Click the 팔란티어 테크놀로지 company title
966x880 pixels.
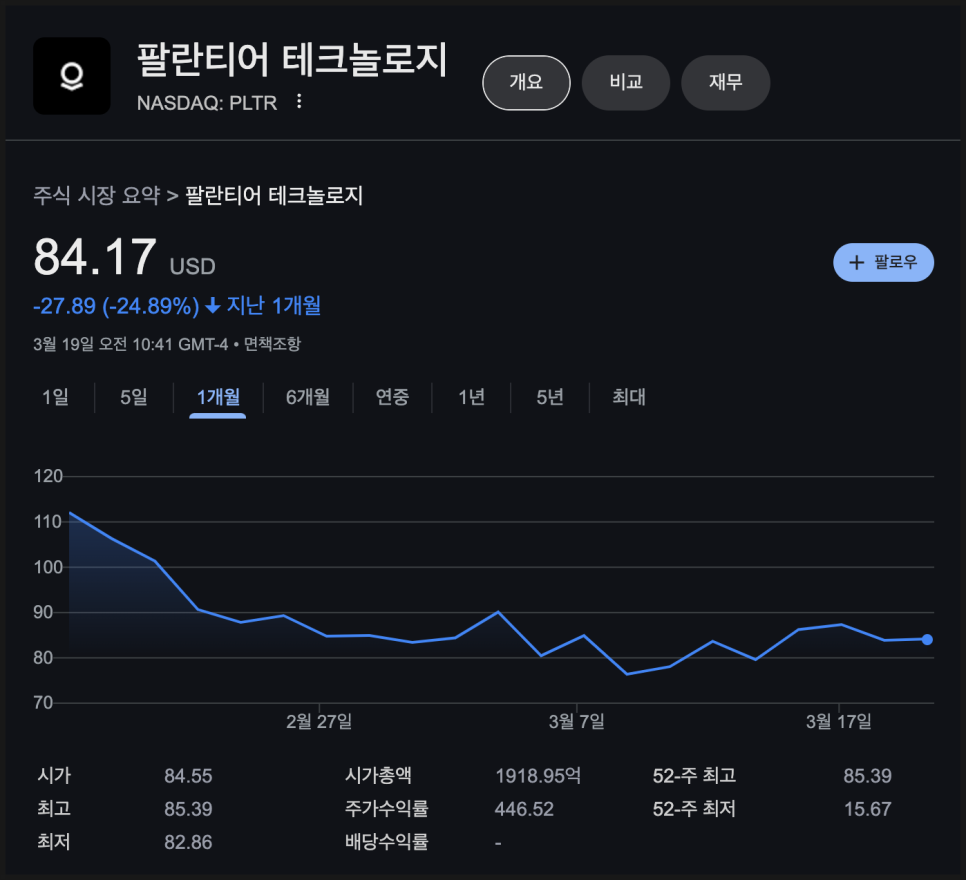click(x=292, y=60)
